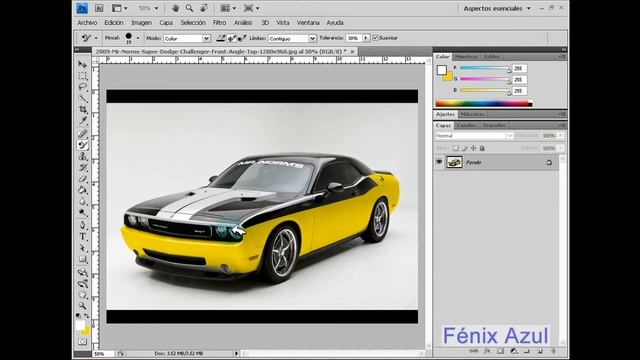
Task: Toggle lock transparent pixels in layers panel
Action: (x=456, y=148)
